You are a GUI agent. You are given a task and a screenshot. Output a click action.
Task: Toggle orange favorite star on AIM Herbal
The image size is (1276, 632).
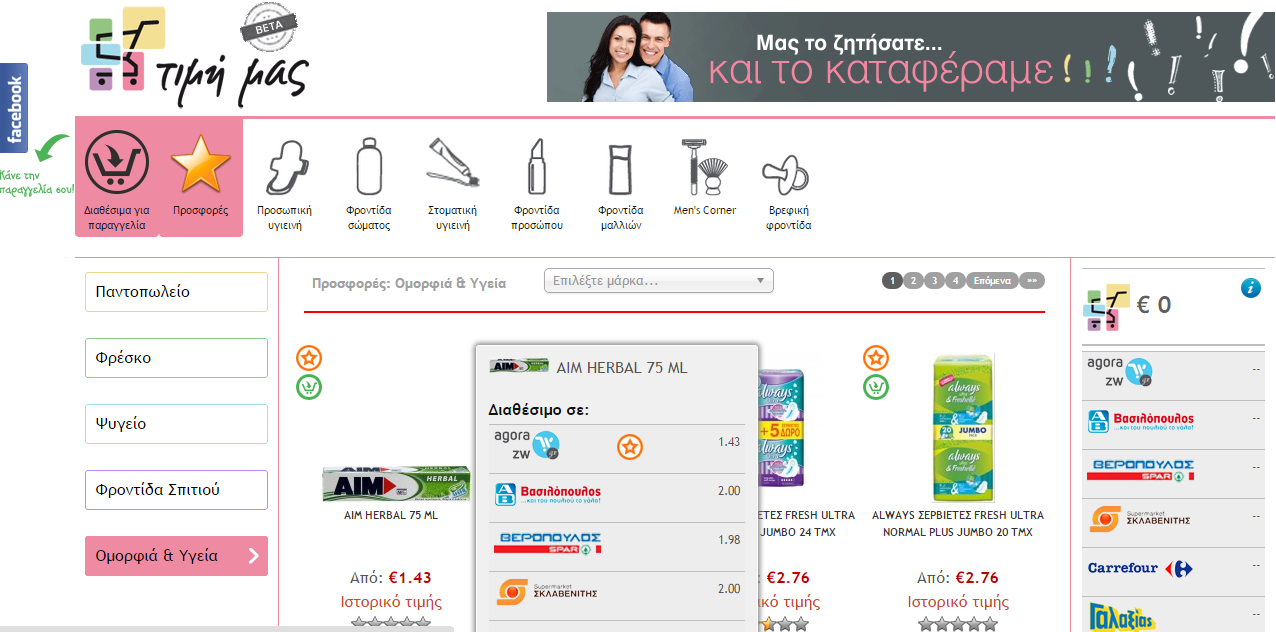point(309,358)
